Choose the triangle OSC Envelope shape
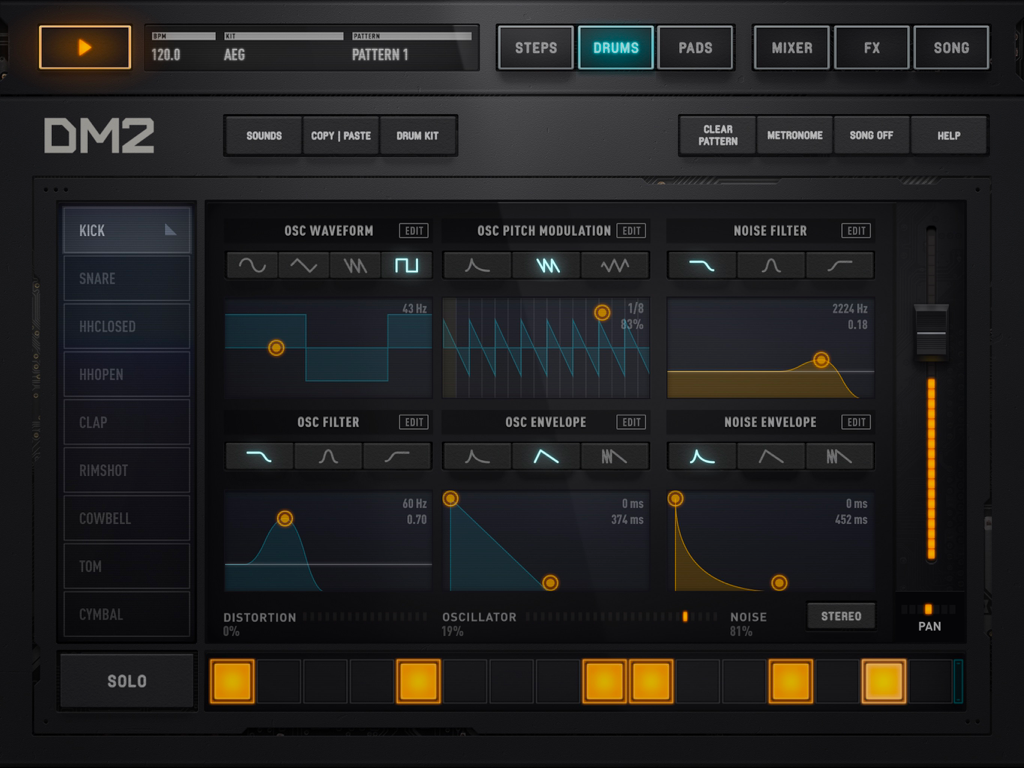The height and width of the screenshot is (768, 1024). pyautogui.click(x=545, y=456)
